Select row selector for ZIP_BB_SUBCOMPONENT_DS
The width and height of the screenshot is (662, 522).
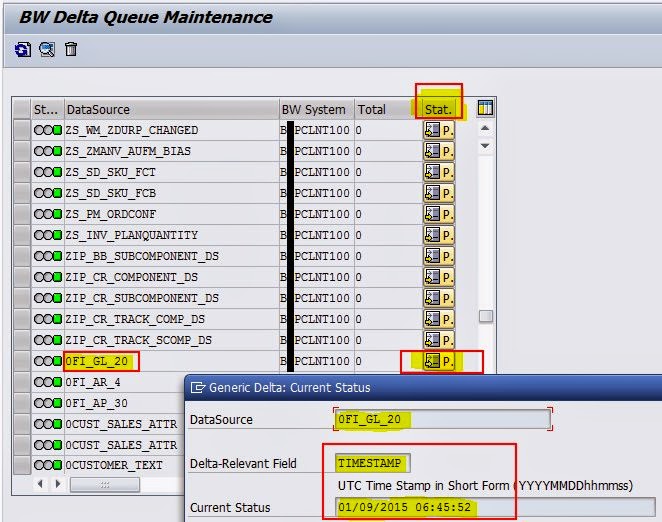[22, 256]
